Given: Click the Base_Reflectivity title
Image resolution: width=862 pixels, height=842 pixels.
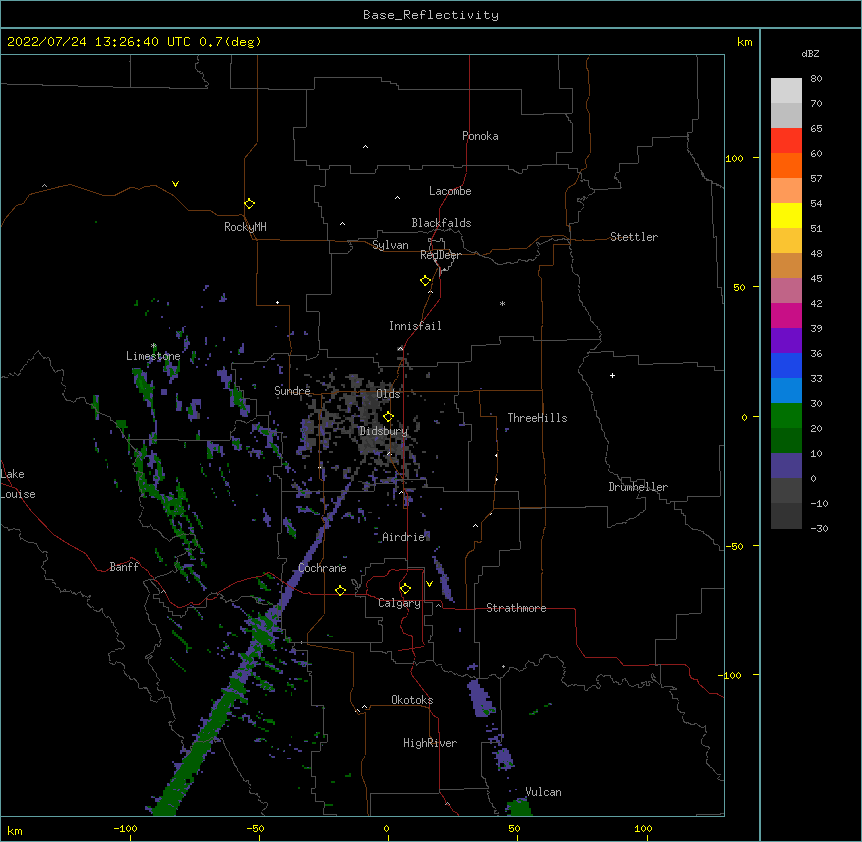Looking at the screenshot, I should click(431, 15).
